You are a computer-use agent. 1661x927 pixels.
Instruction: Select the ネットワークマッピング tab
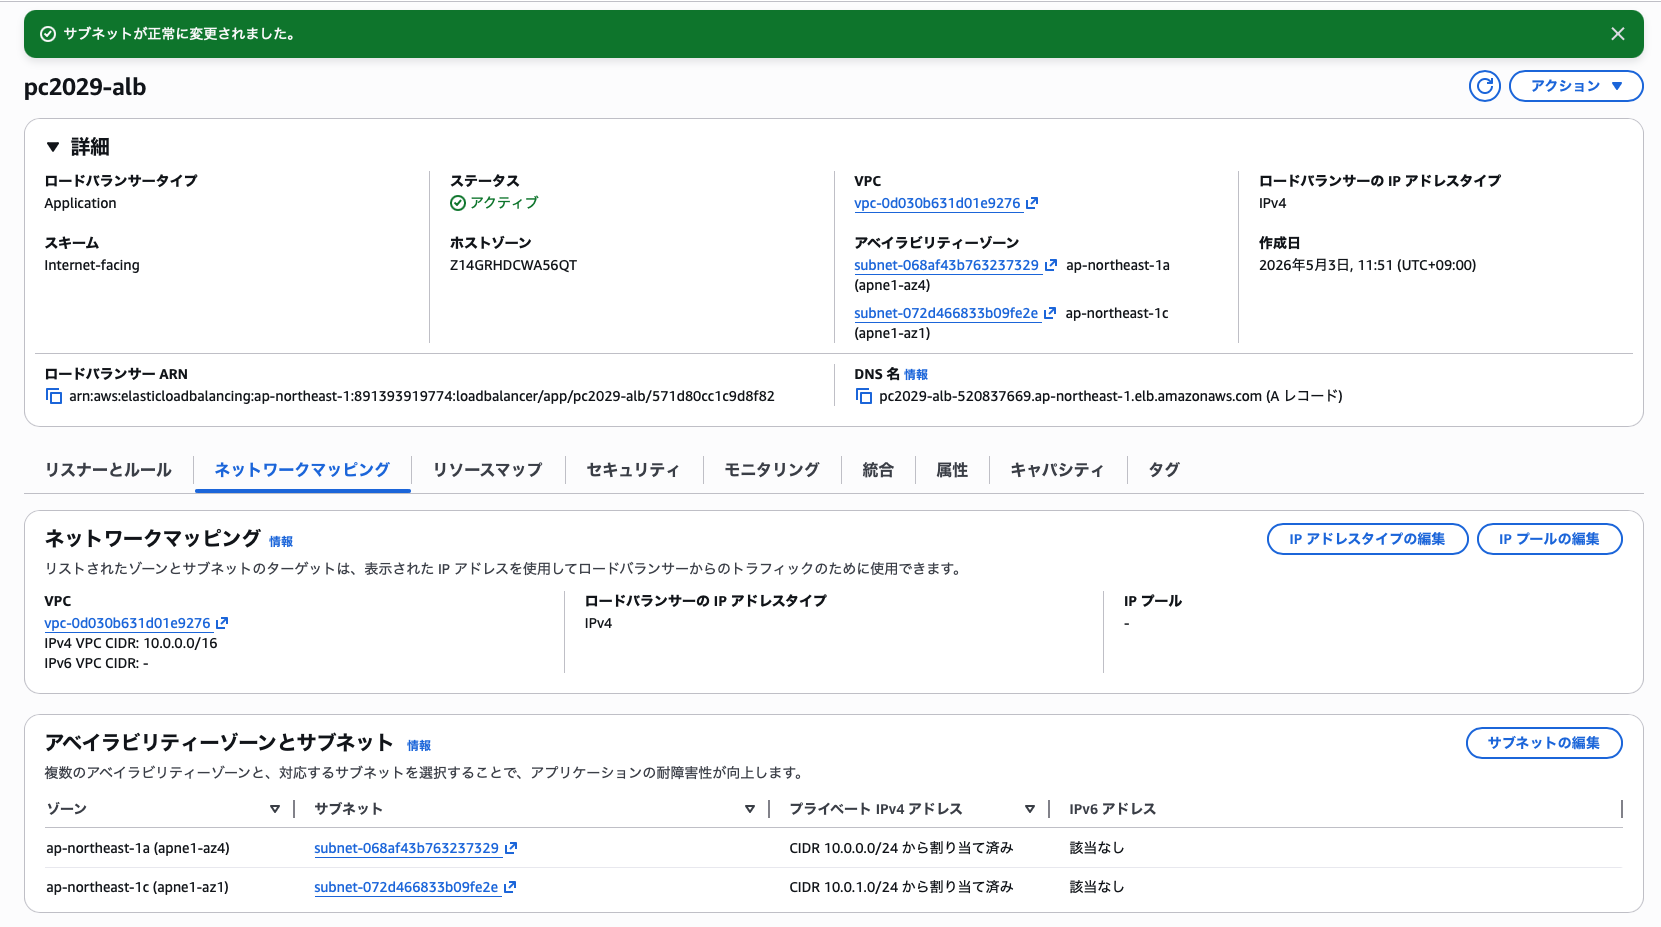tap(302, 470)
